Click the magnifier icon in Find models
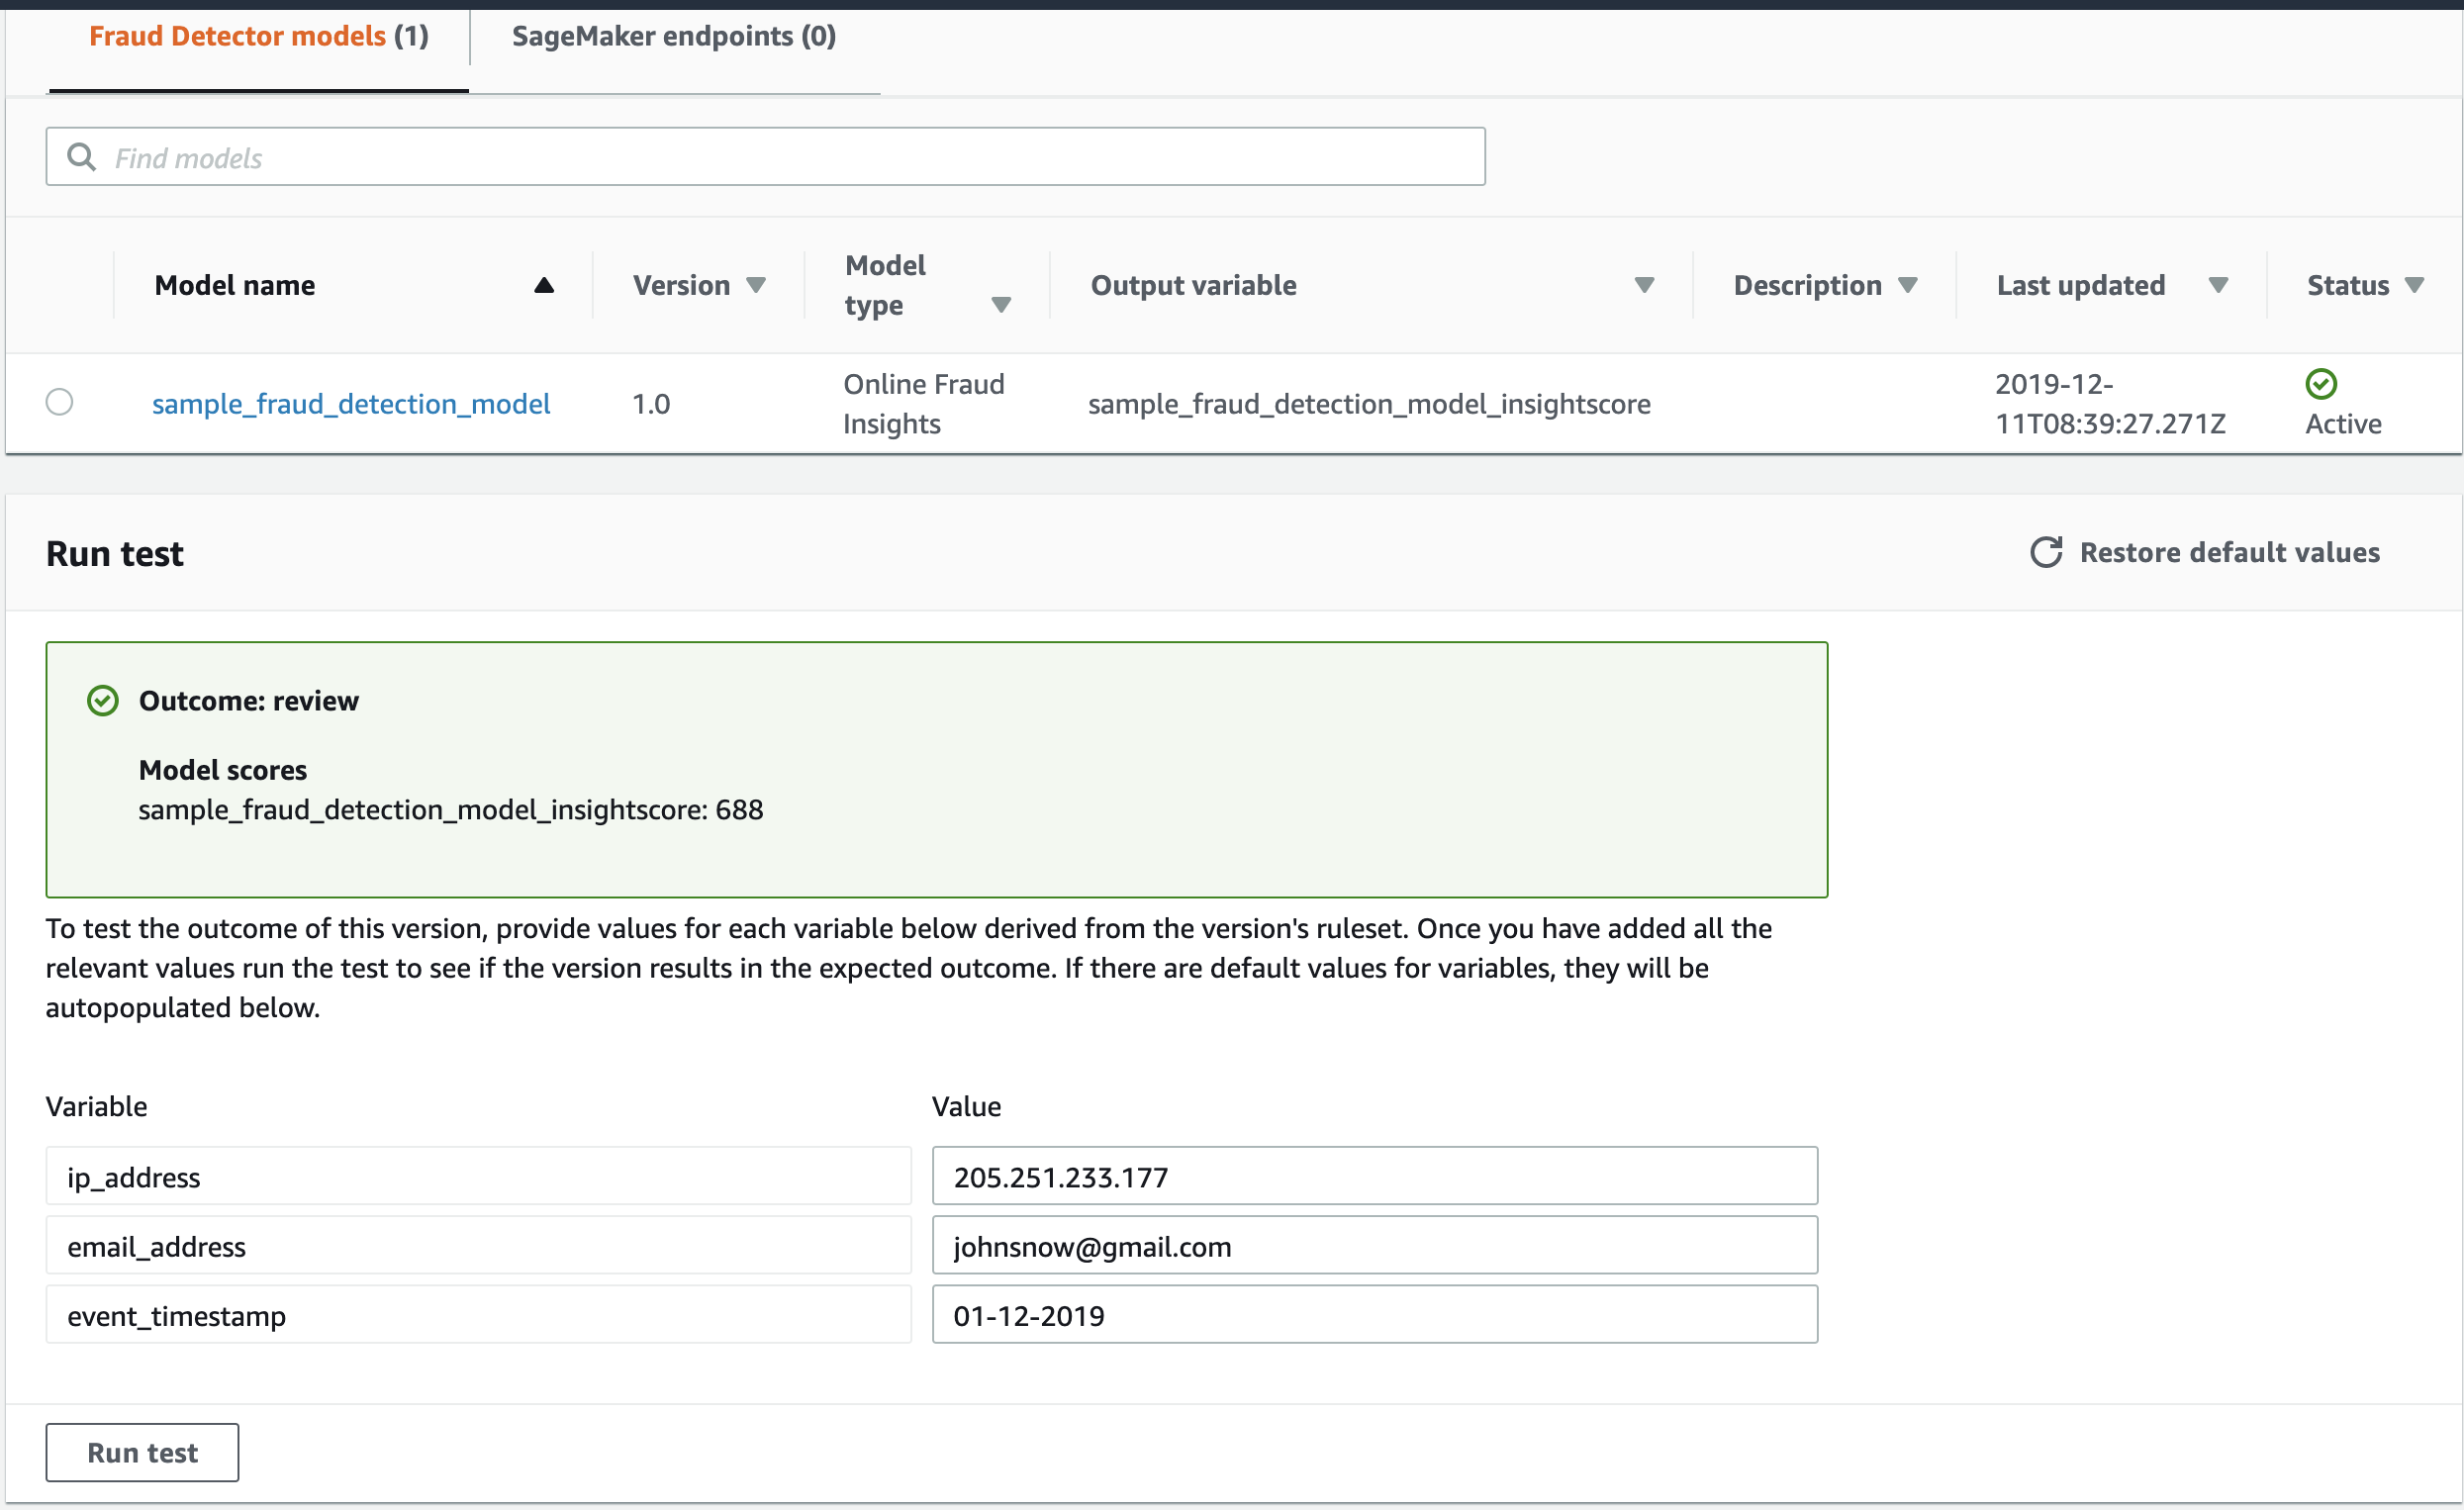The image size is (2464, 1510). point(81,157)
